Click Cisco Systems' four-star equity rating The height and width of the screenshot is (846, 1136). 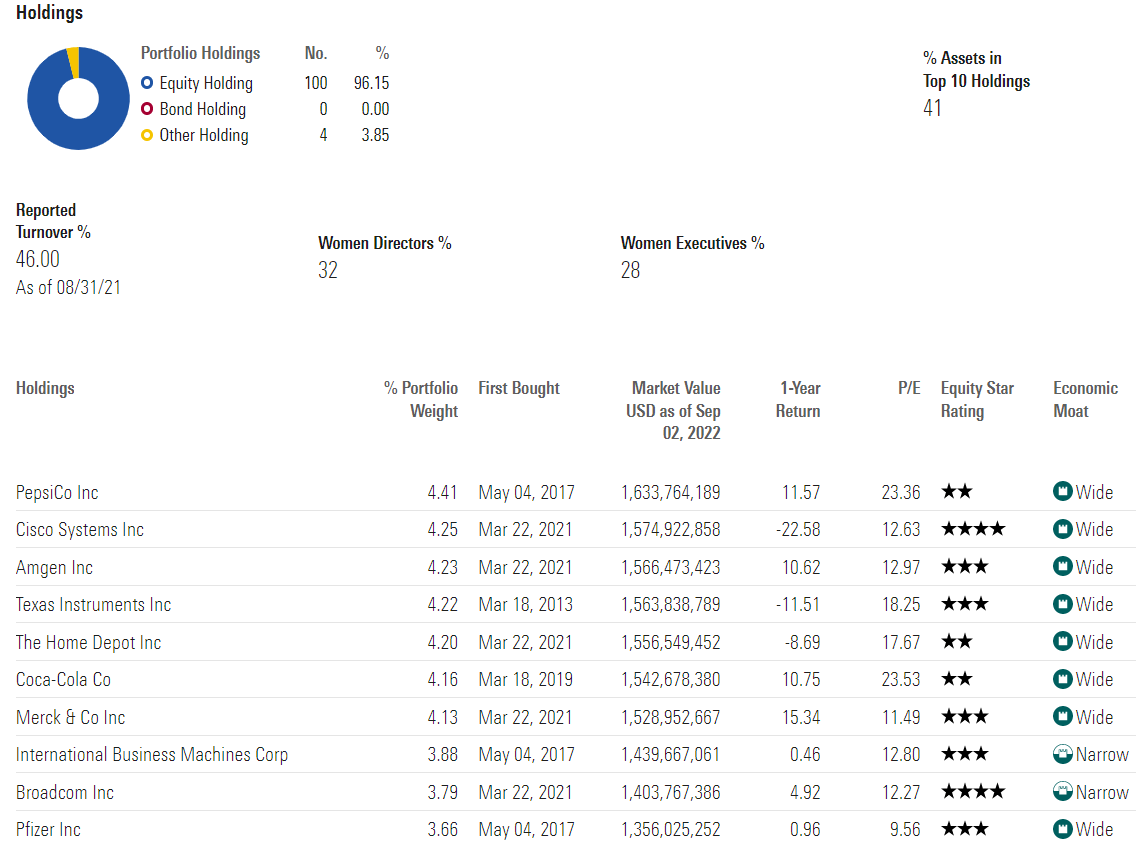pyautogui.click(x=973, y=529)
